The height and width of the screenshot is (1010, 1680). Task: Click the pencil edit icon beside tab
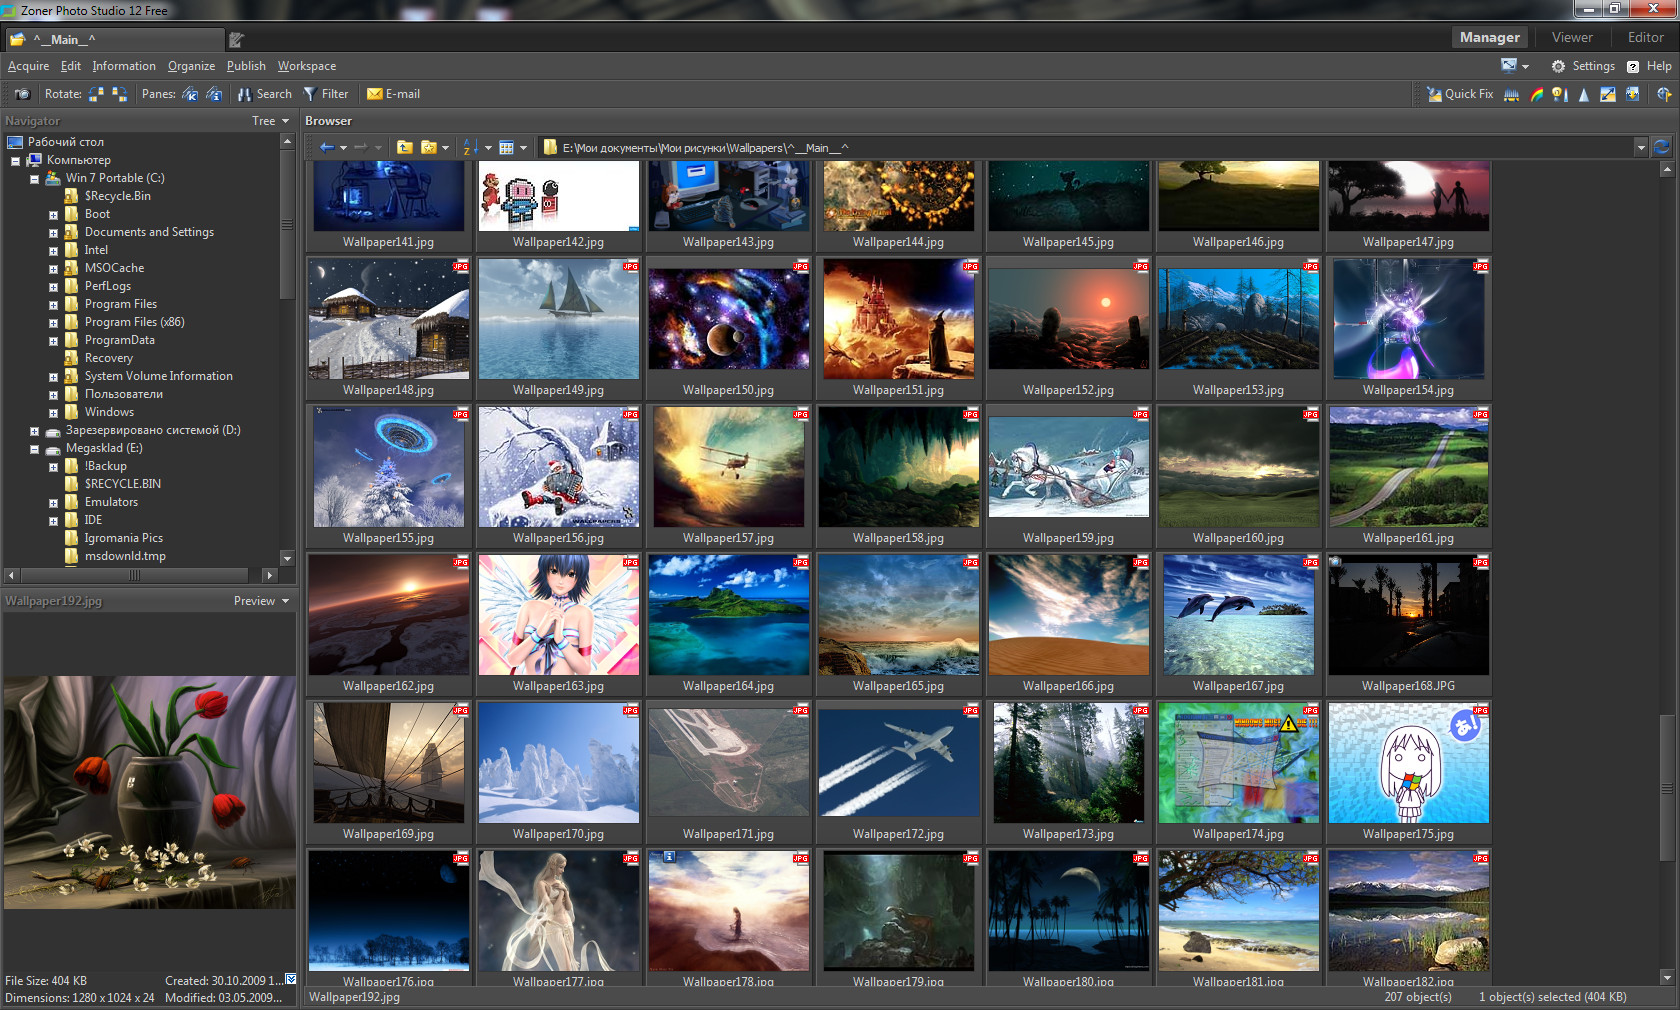tap(236, 40)
